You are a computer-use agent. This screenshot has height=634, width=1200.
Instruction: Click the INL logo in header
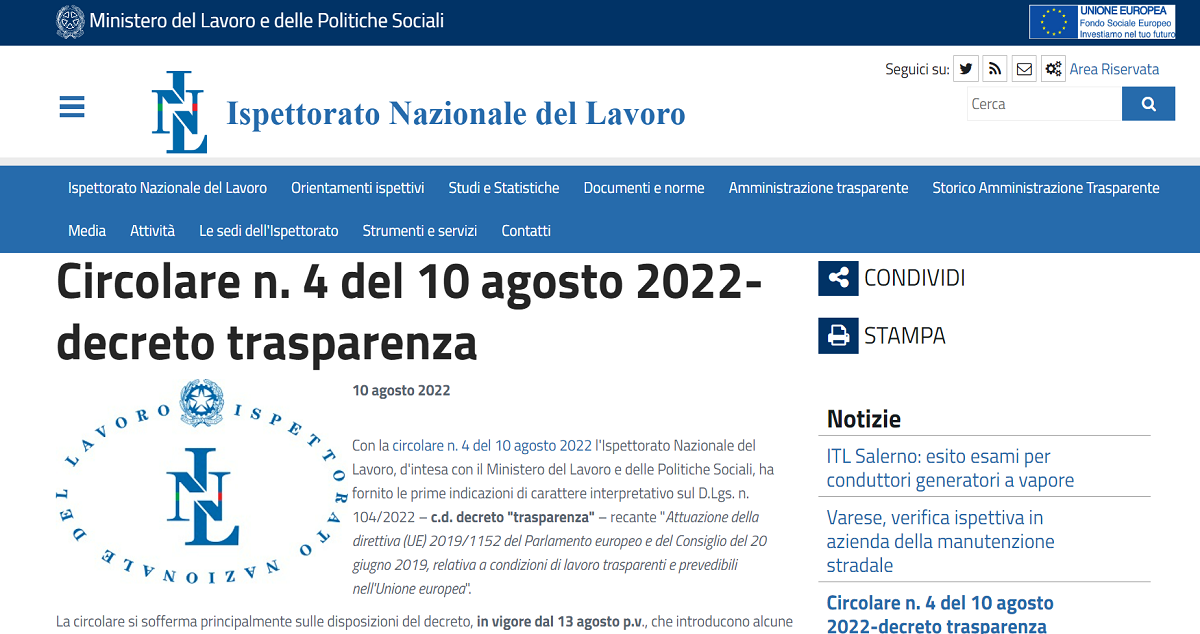[x=180, y=112]
